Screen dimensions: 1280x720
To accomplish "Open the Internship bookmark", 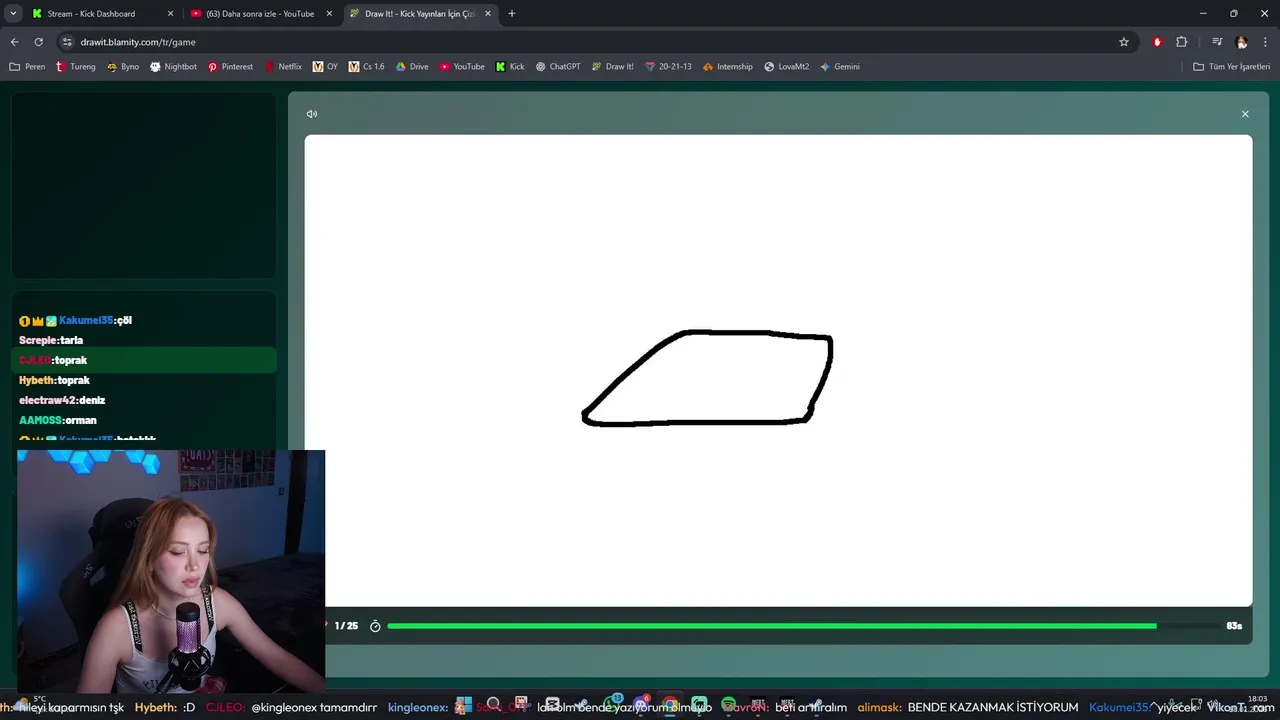I will 728,67.
